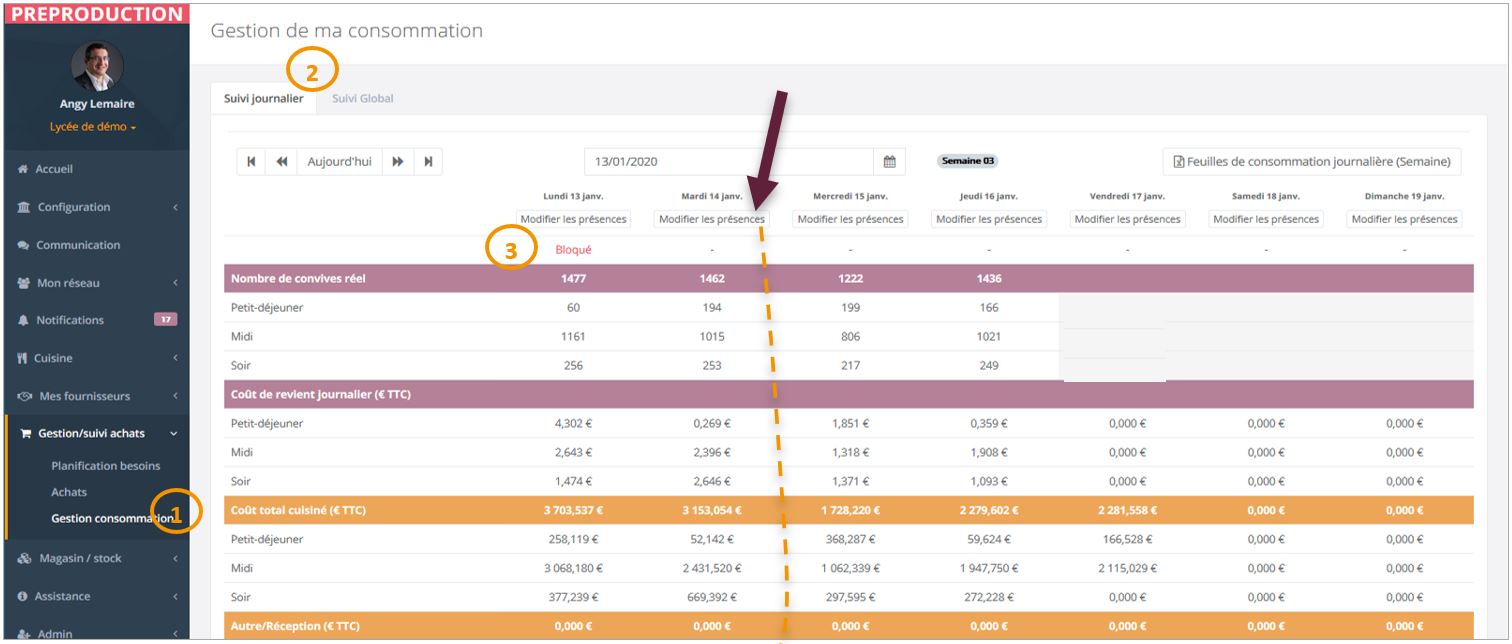Click Vendredi's Midi cost 2 115,029 €
The width and height of the screenshot is (1512, 644).
click(1127, 568)
